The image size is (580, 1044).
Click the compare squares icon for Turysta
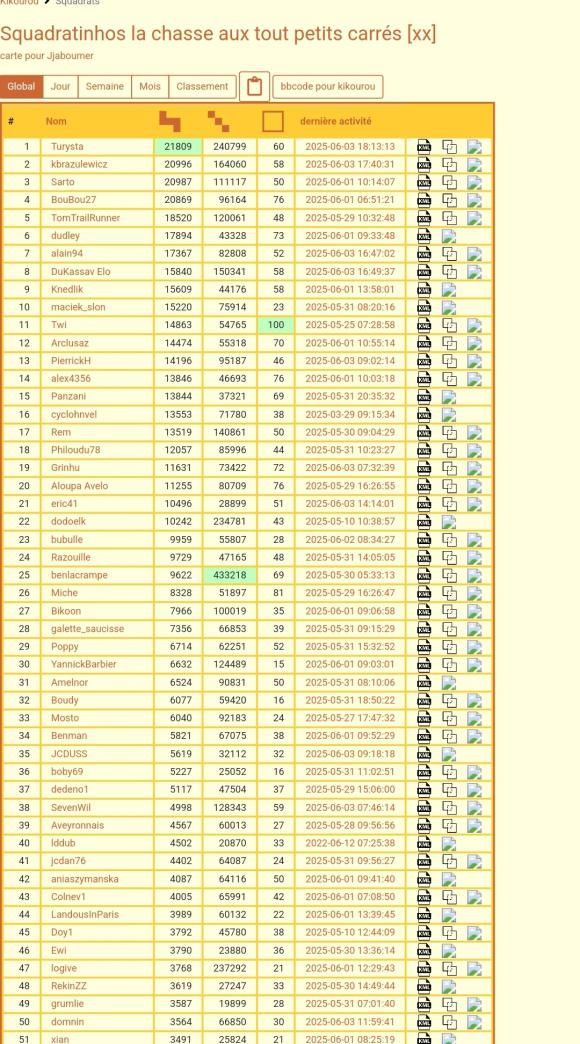click(449, 146)
